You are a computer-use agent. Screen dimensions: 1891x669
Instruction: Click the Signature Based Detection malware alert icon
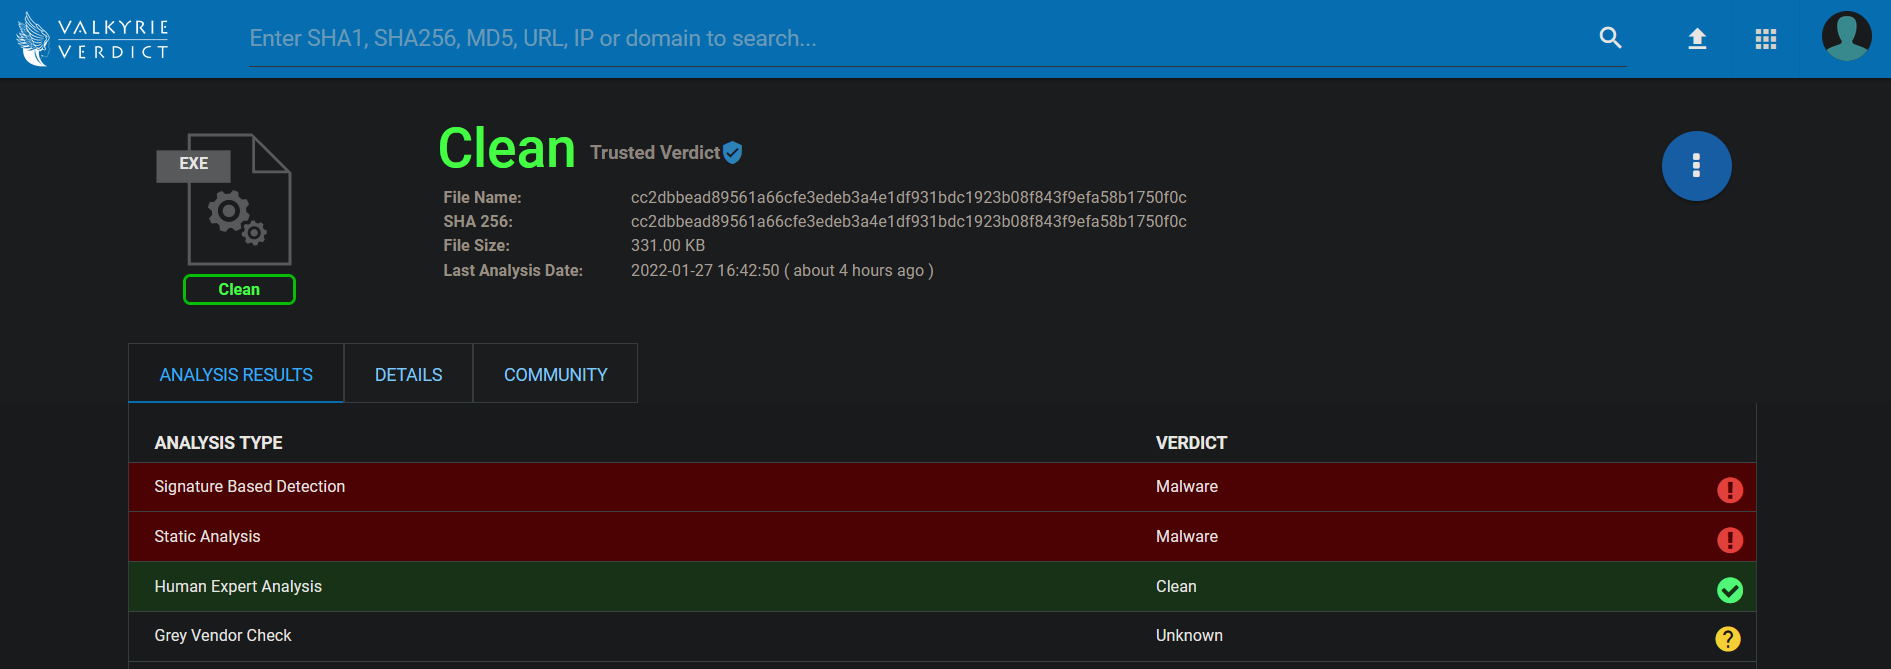(x=1730, y=489)
